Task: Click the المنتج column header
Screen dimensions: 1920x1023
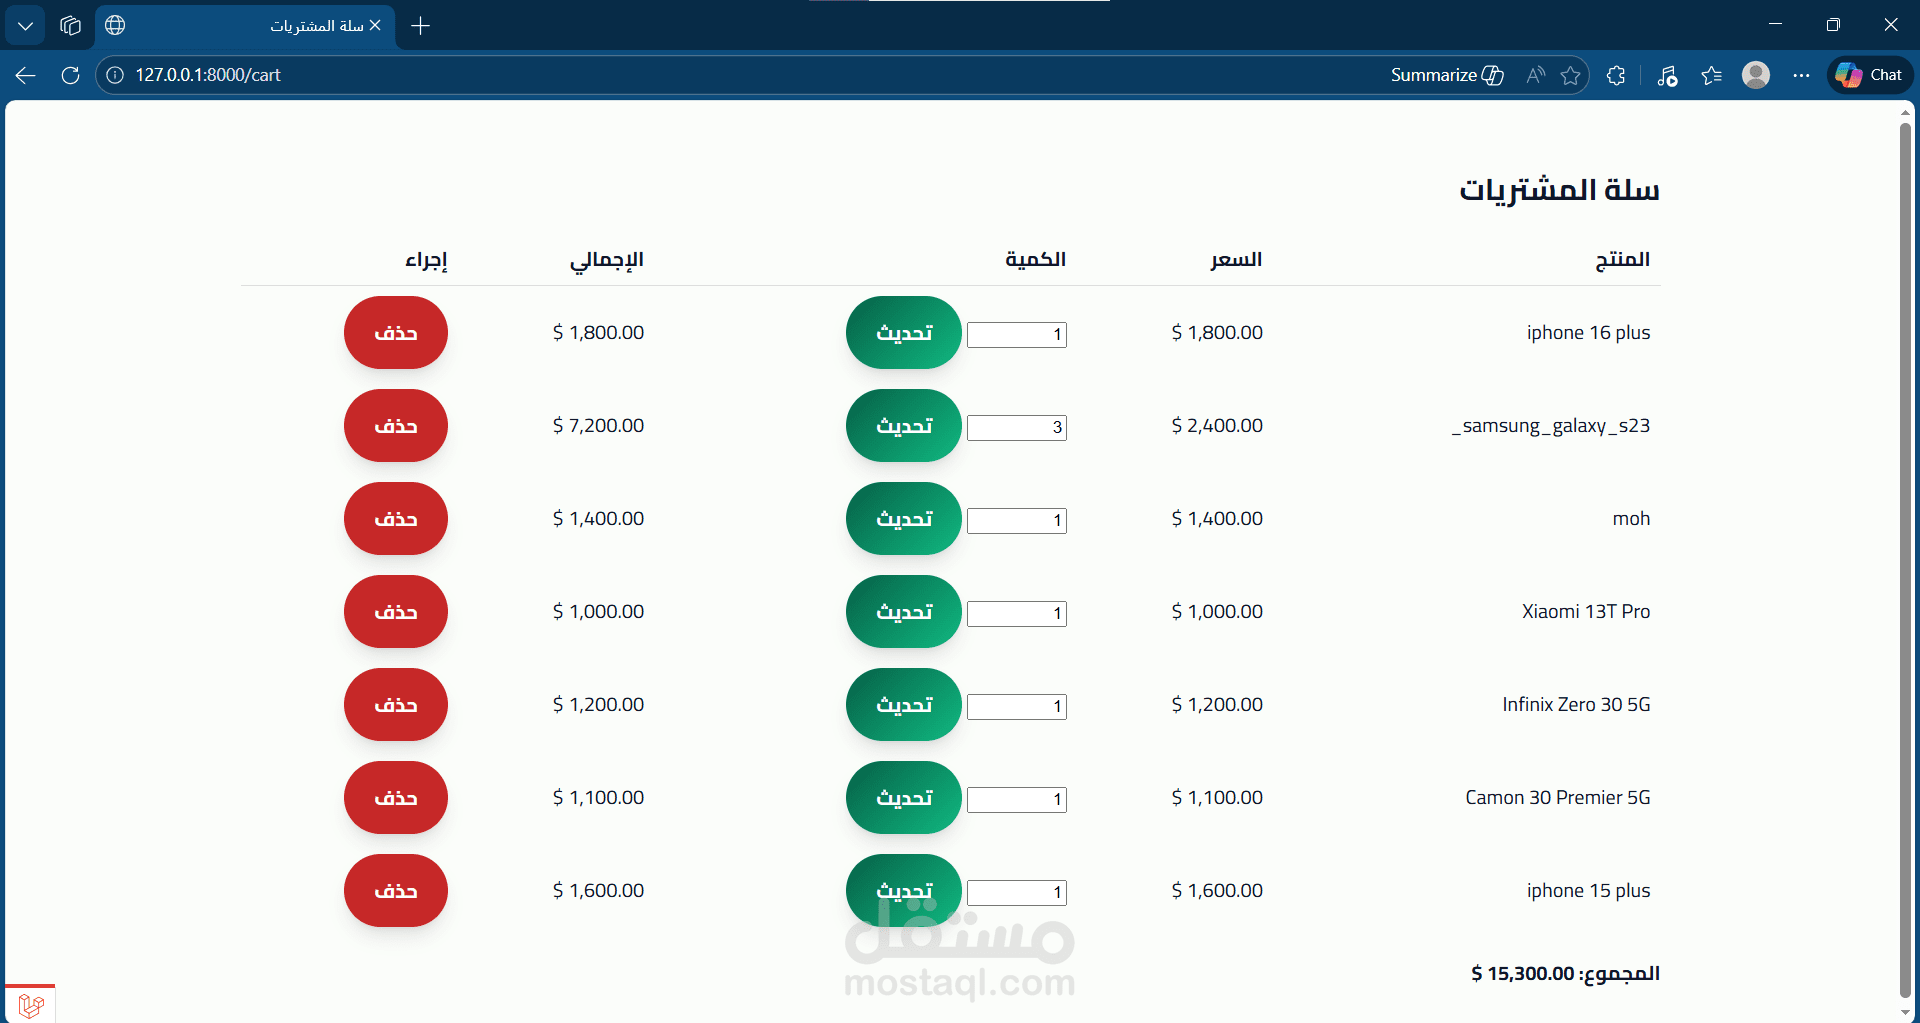Action: pos(1622,260)
